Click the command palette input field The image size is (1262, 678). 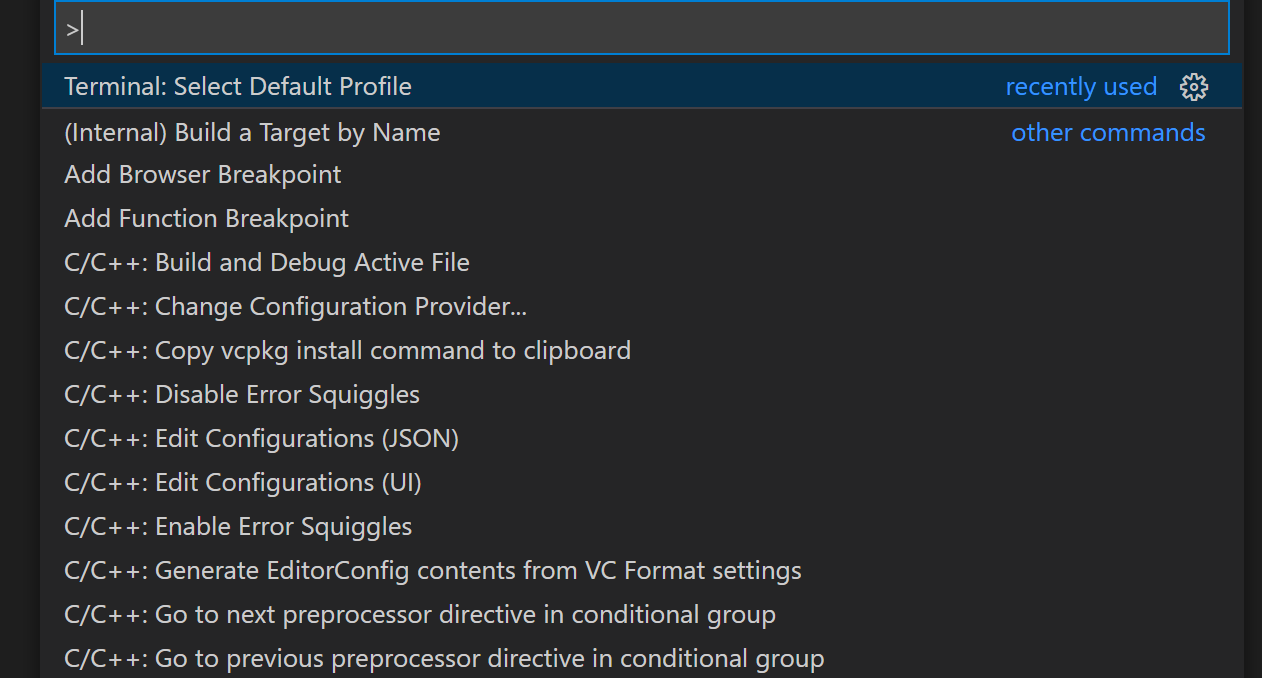640,29
